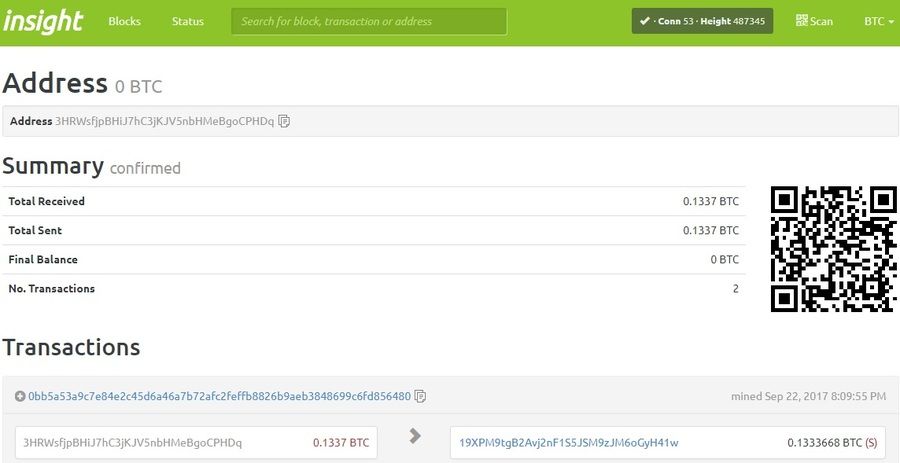900x463 pixels.
Task: Click the input address in the transaction row
Action: (133, 442)
